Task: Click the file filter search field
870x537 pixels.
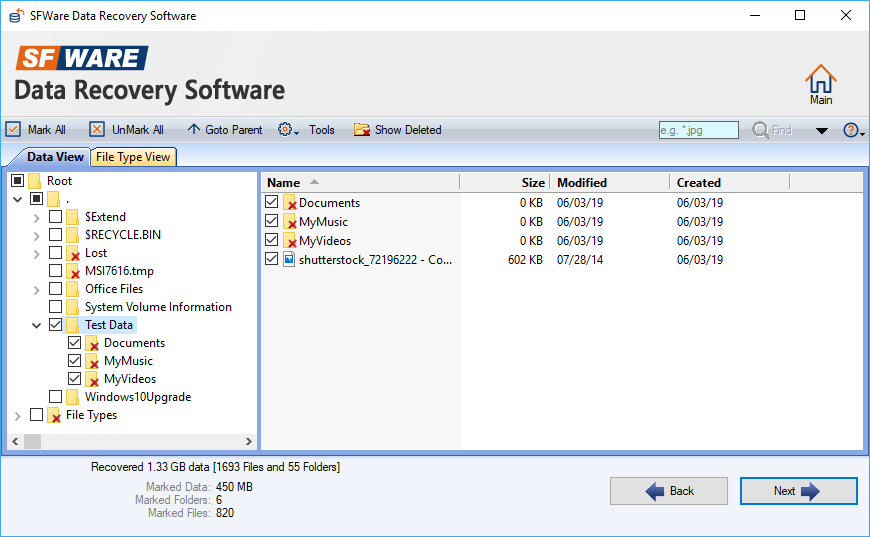Action: coord(698,130)
